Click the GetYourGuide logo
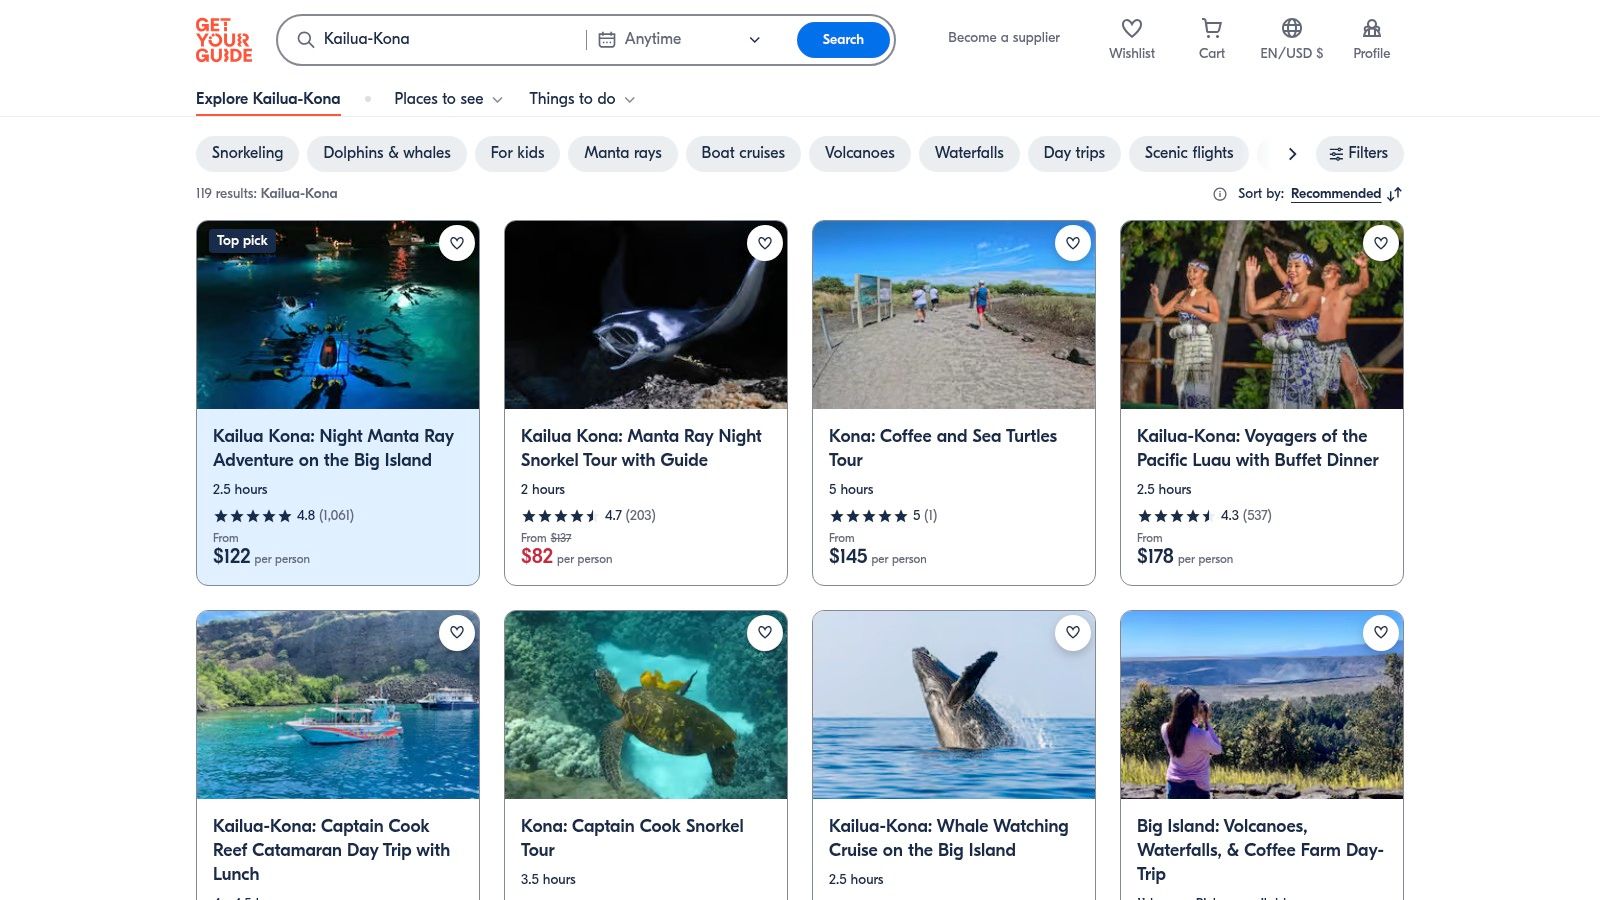 tap(224, 39)
